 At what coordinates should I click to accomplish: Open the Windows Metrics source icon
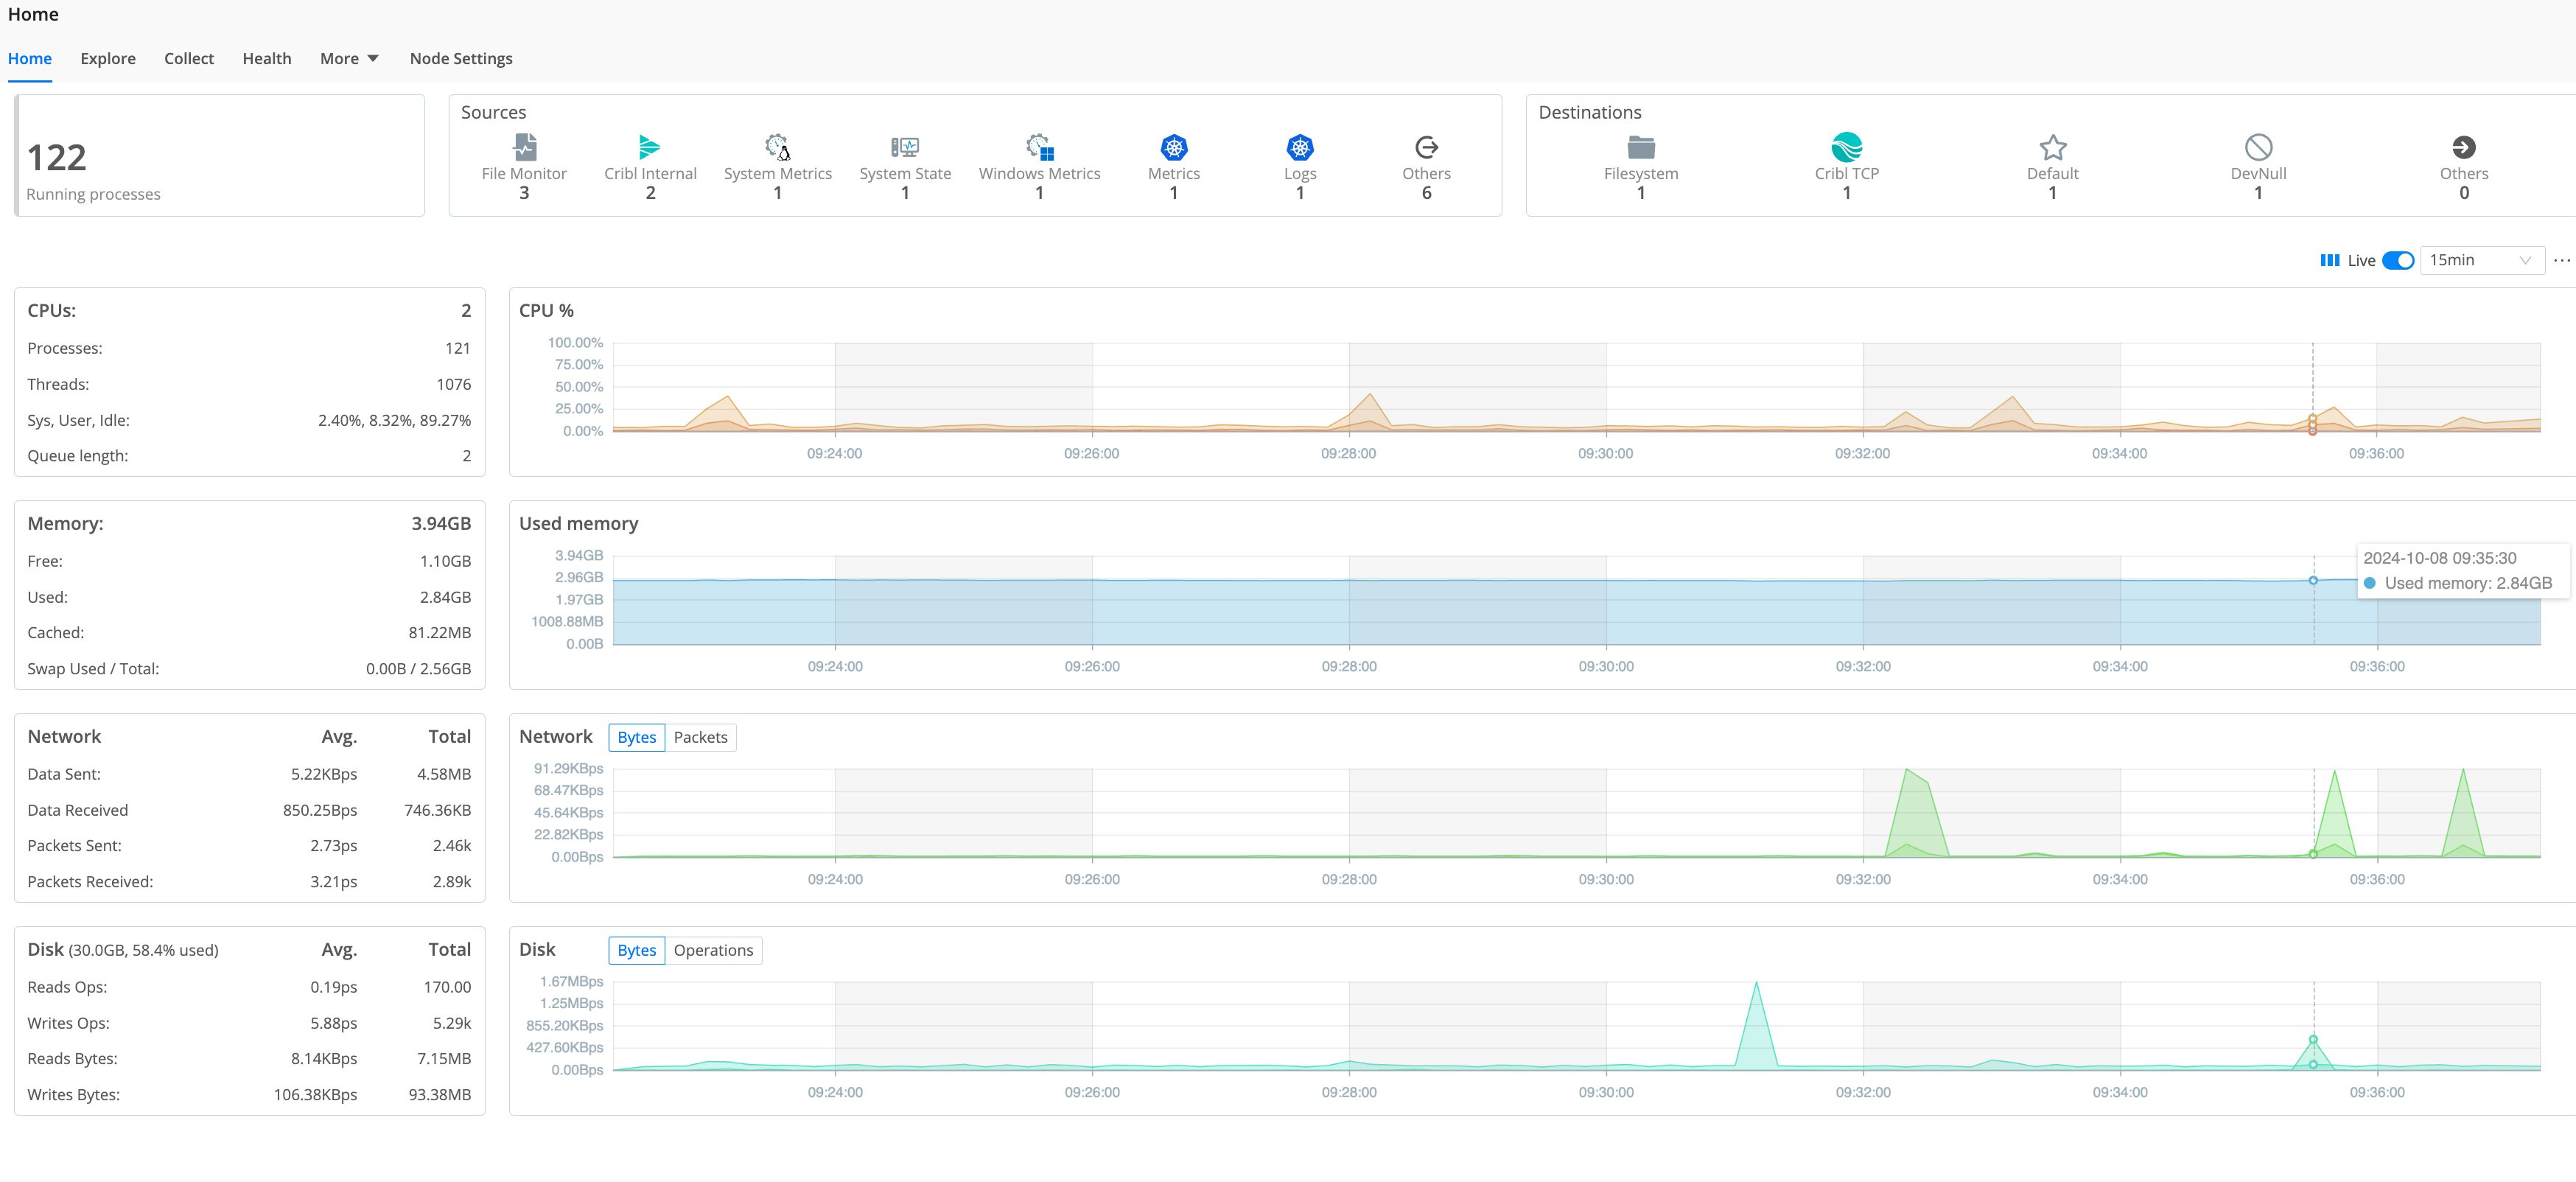coord(1039,147)
